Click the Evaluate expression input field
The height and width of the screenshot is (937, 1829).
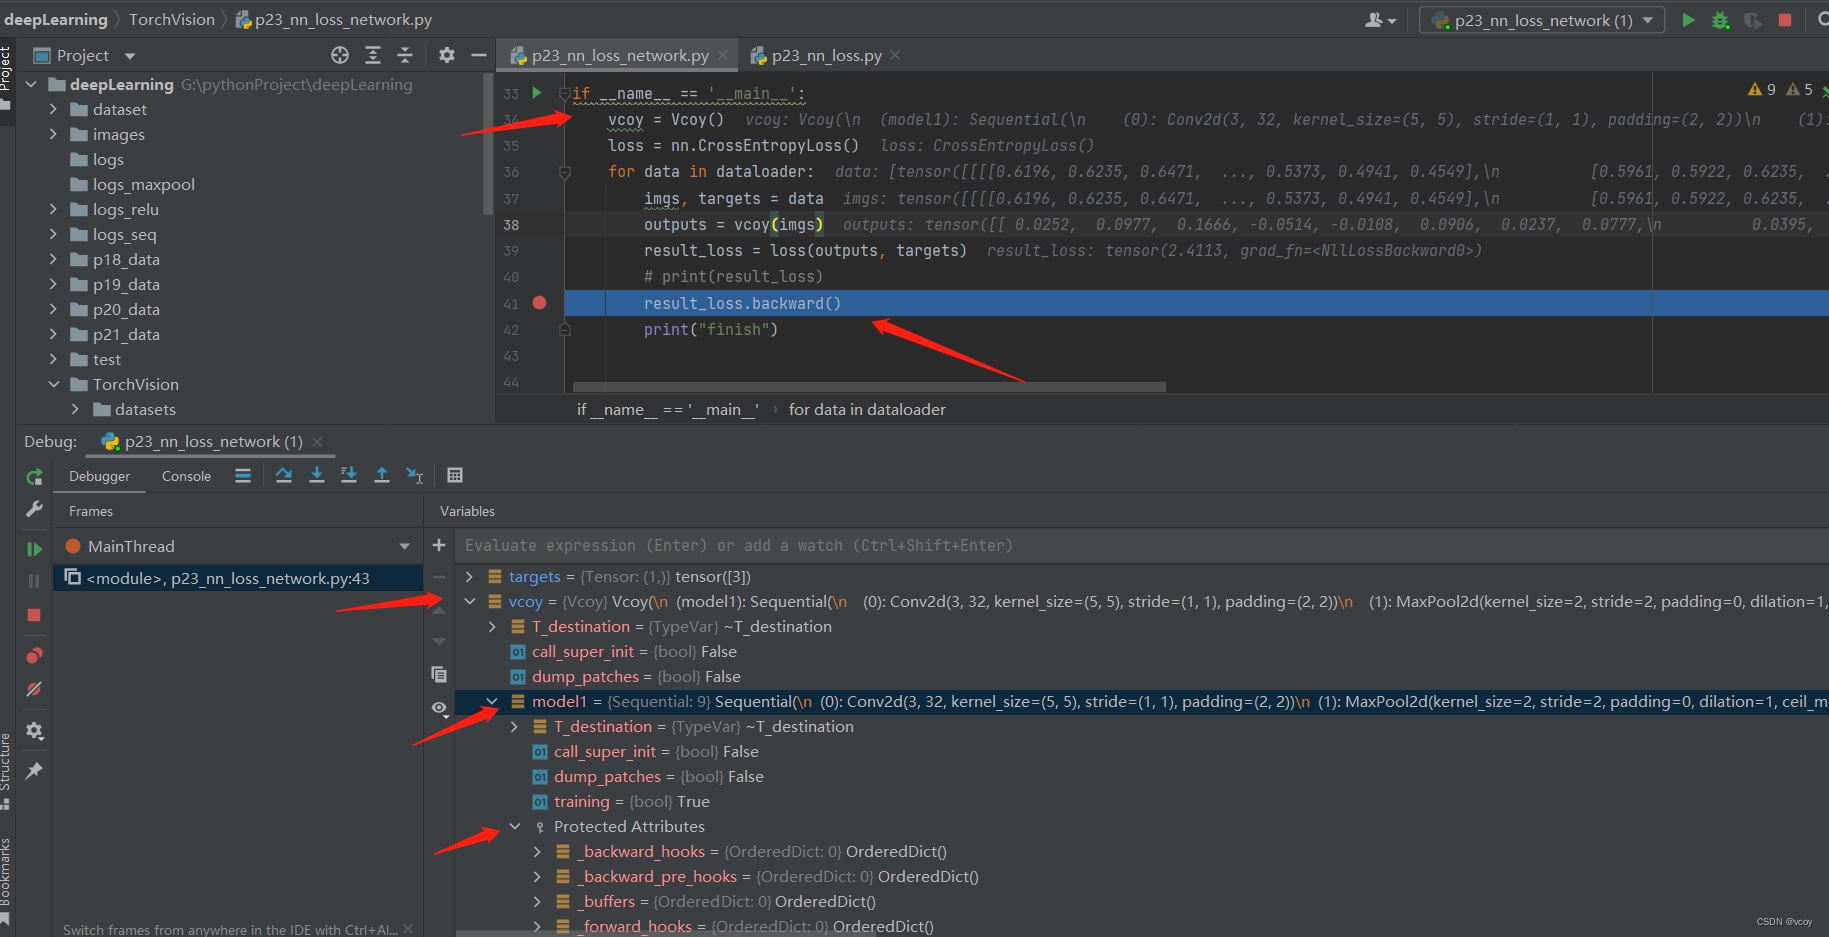pyautogui.click(x=1141, y=545)
